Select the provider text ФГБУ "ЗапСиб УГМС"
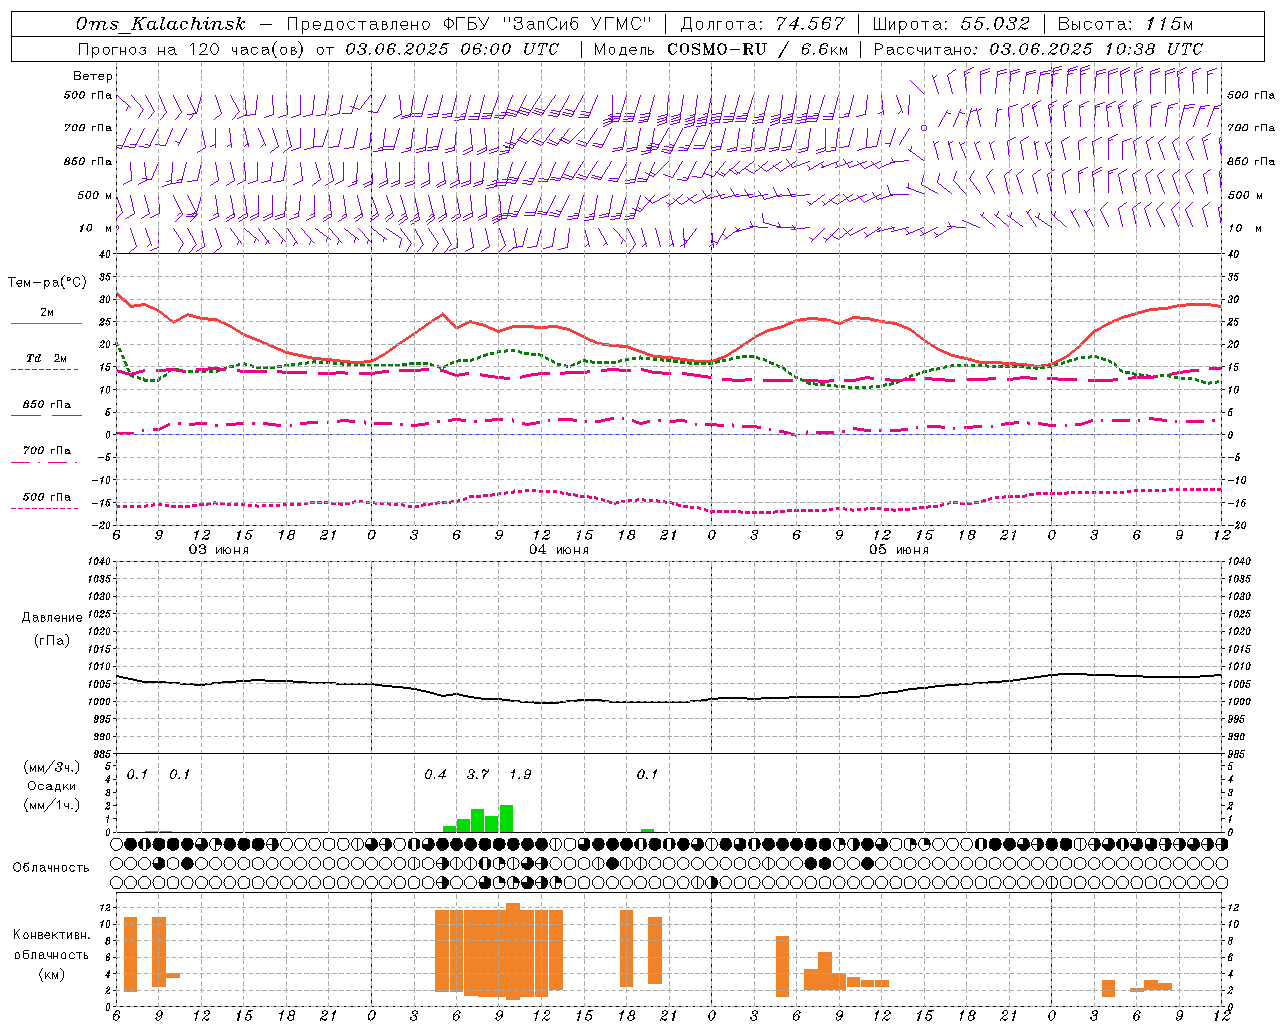Image resolution: width=1280 pixels, height=1024 pixels. (548, 24)
